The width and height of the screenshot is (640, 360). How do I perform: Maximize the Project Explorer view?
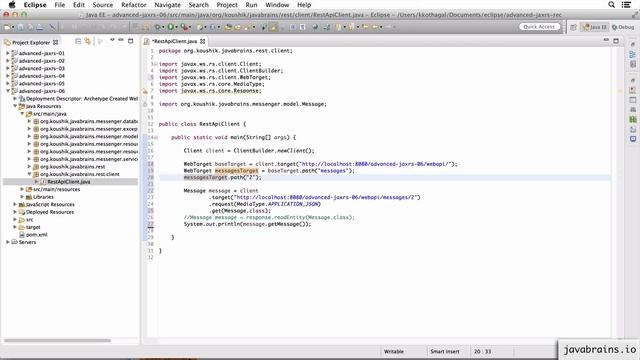pos(131,41)
